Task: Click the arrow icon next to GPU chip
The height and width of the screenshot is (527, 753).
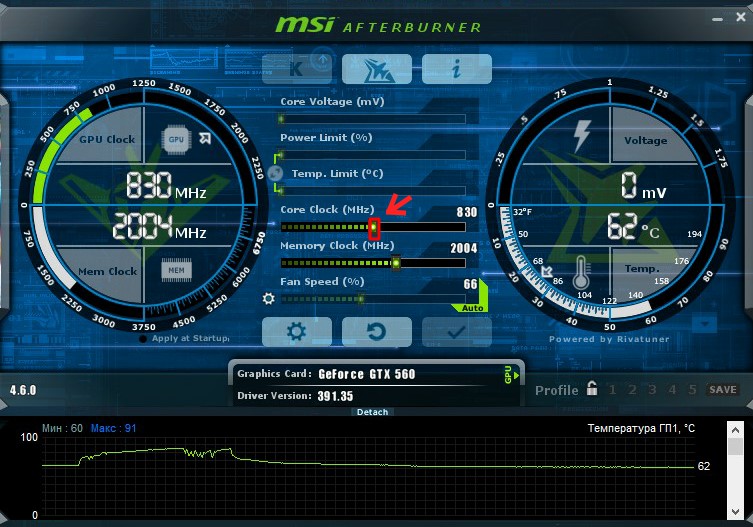Action: tap(205, 139)
